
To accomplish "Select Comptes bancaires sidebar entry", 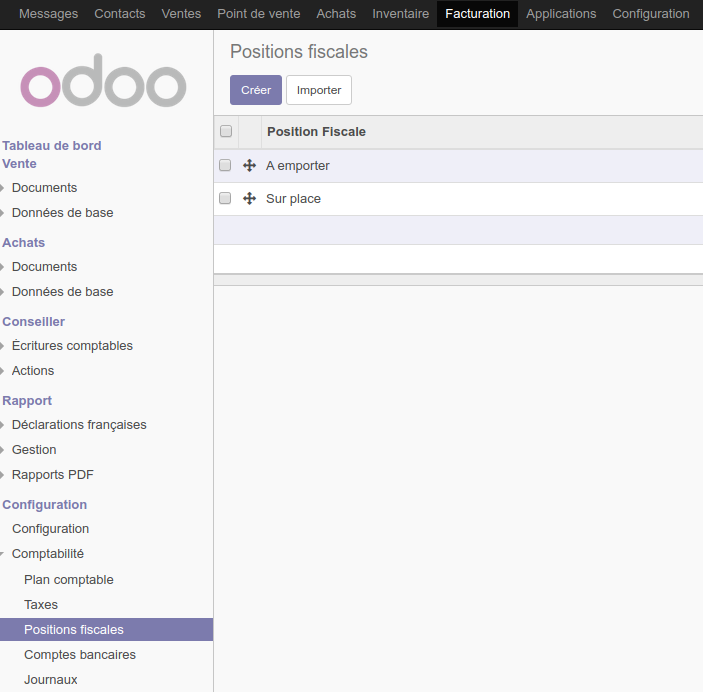I will [x=80, y=655].
